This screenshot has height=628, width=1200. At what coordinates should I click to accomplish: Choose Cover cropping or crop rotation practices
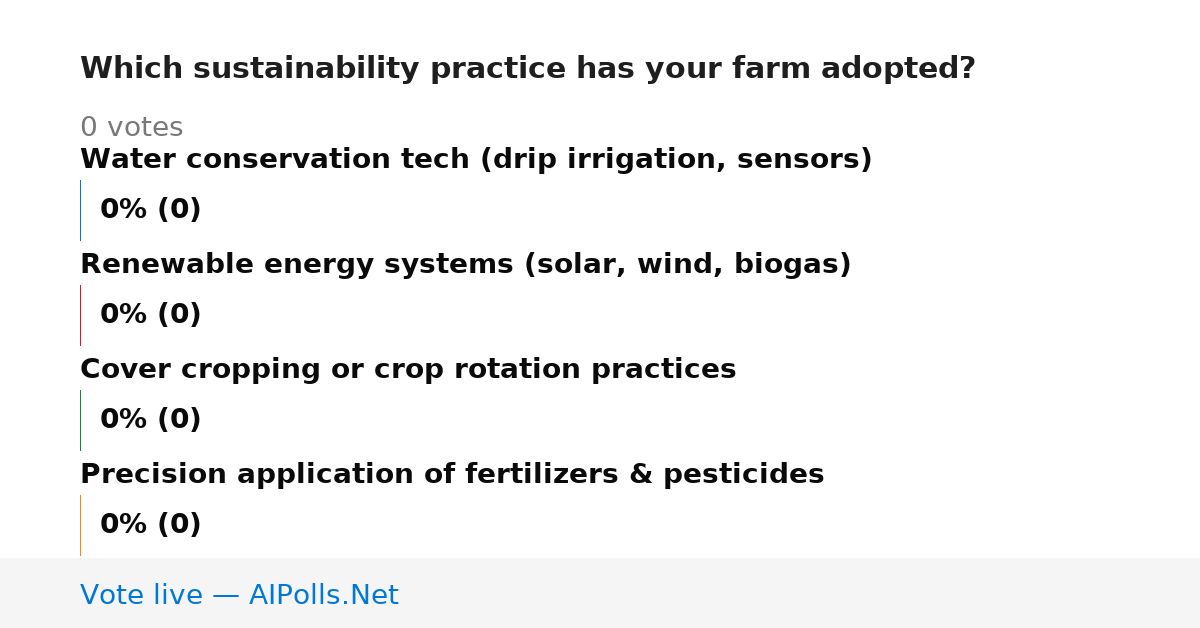(x=408, y=370)
